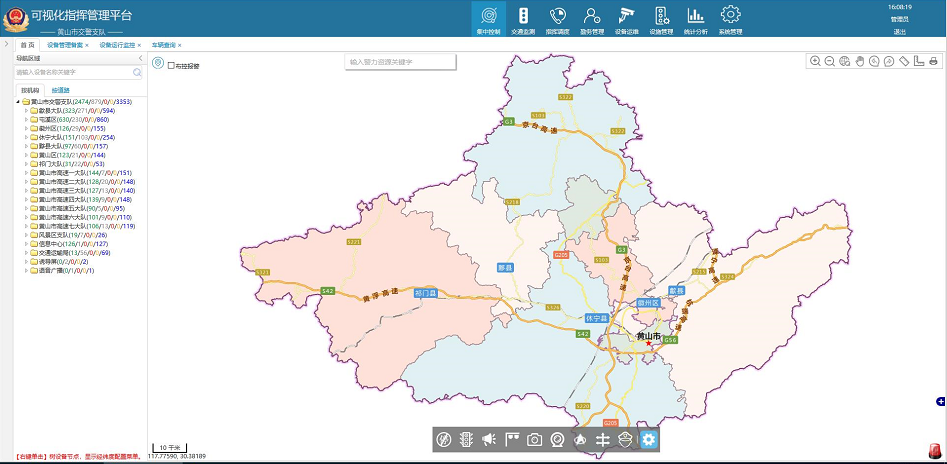Select the area measure angle tool

coord(919,61)
